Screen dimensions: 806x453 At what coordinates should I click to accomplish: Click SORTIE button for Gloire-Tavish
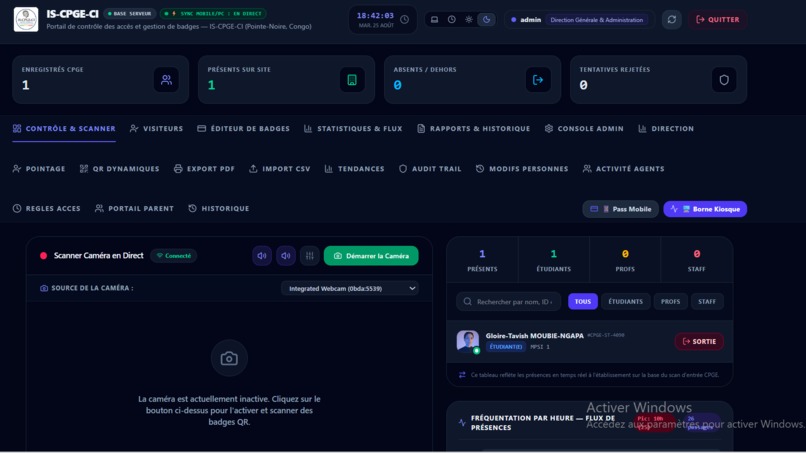coord(699,341)
